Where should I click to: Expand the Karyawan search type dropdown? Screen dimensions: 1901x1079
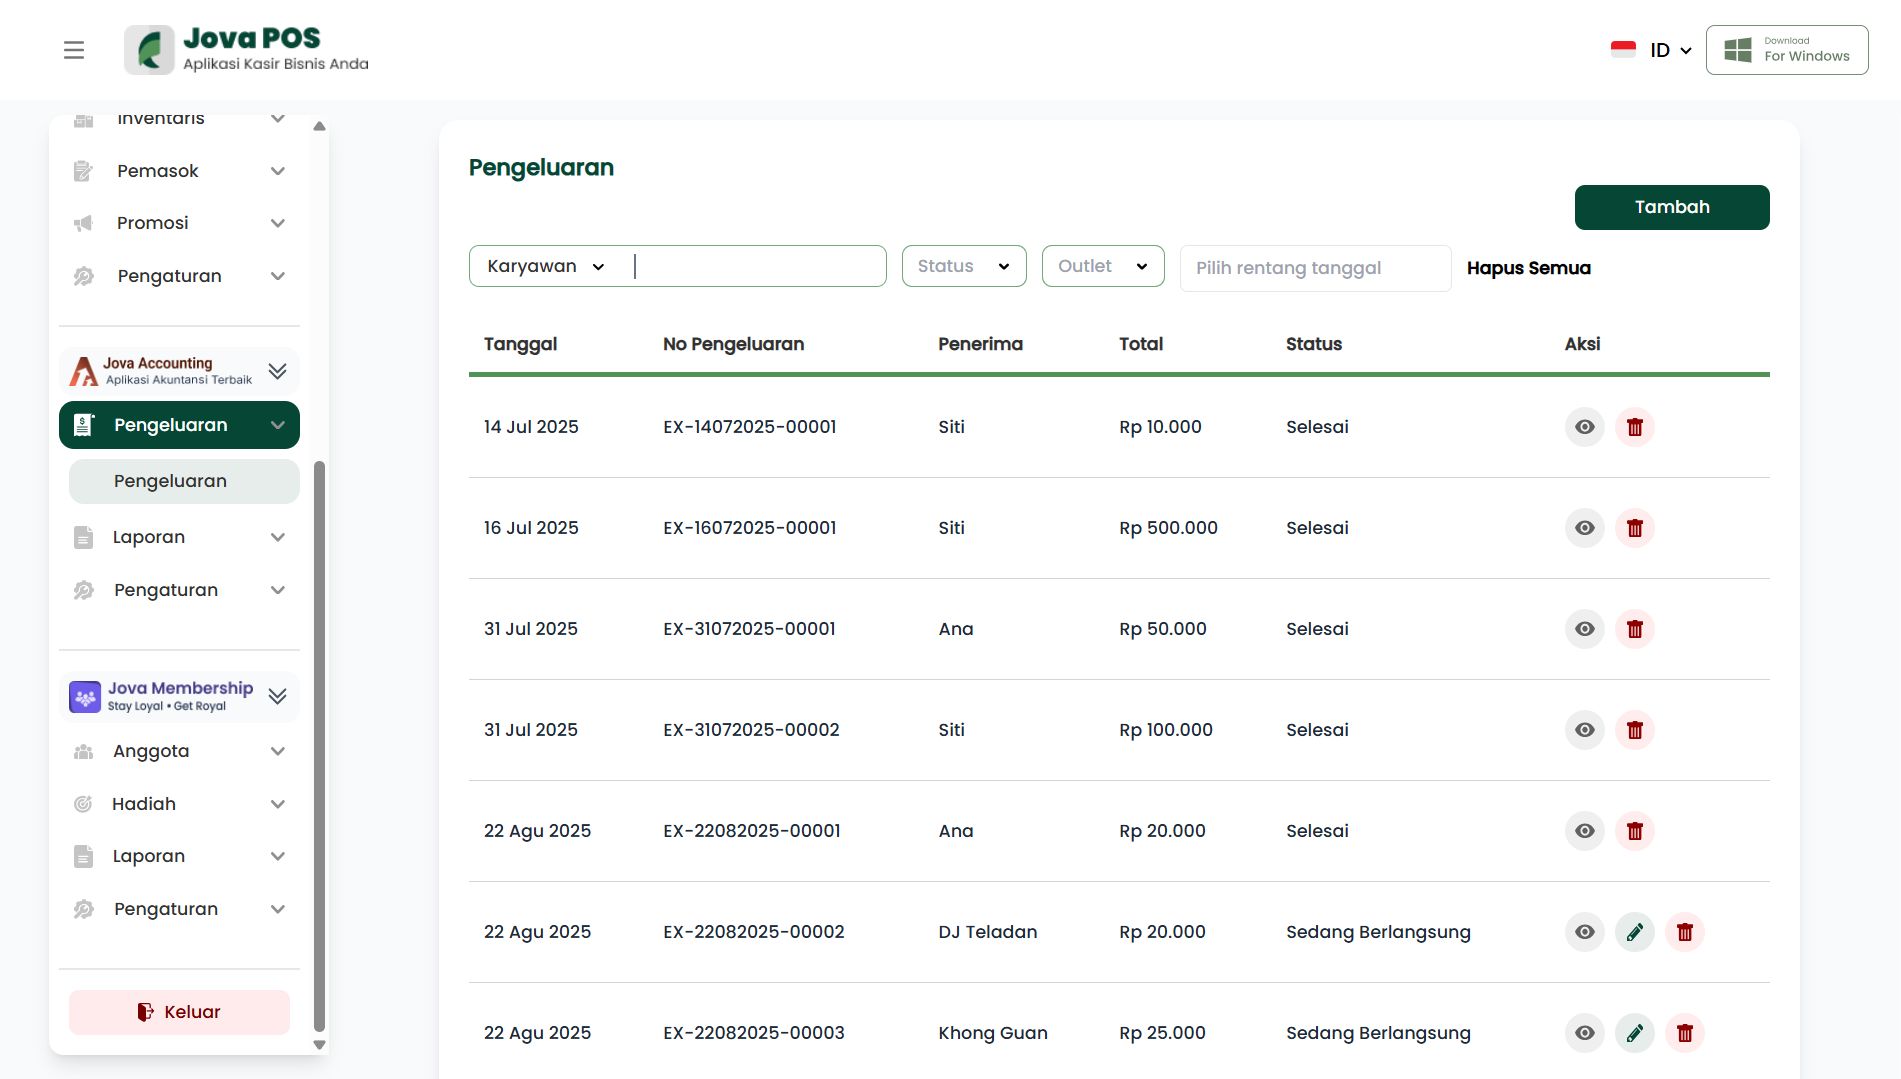click(546, 266)
